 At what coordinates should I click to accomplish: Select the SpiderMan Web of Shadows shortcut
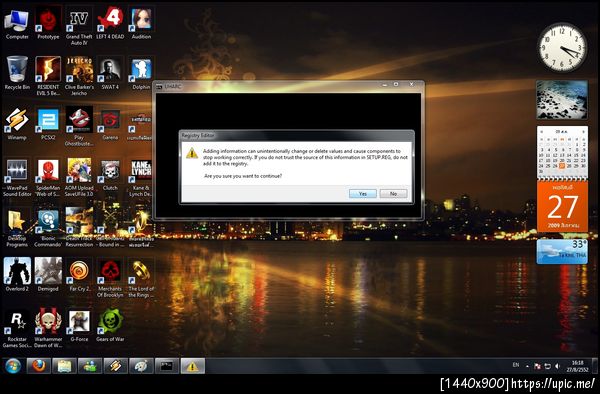(48, 177)
